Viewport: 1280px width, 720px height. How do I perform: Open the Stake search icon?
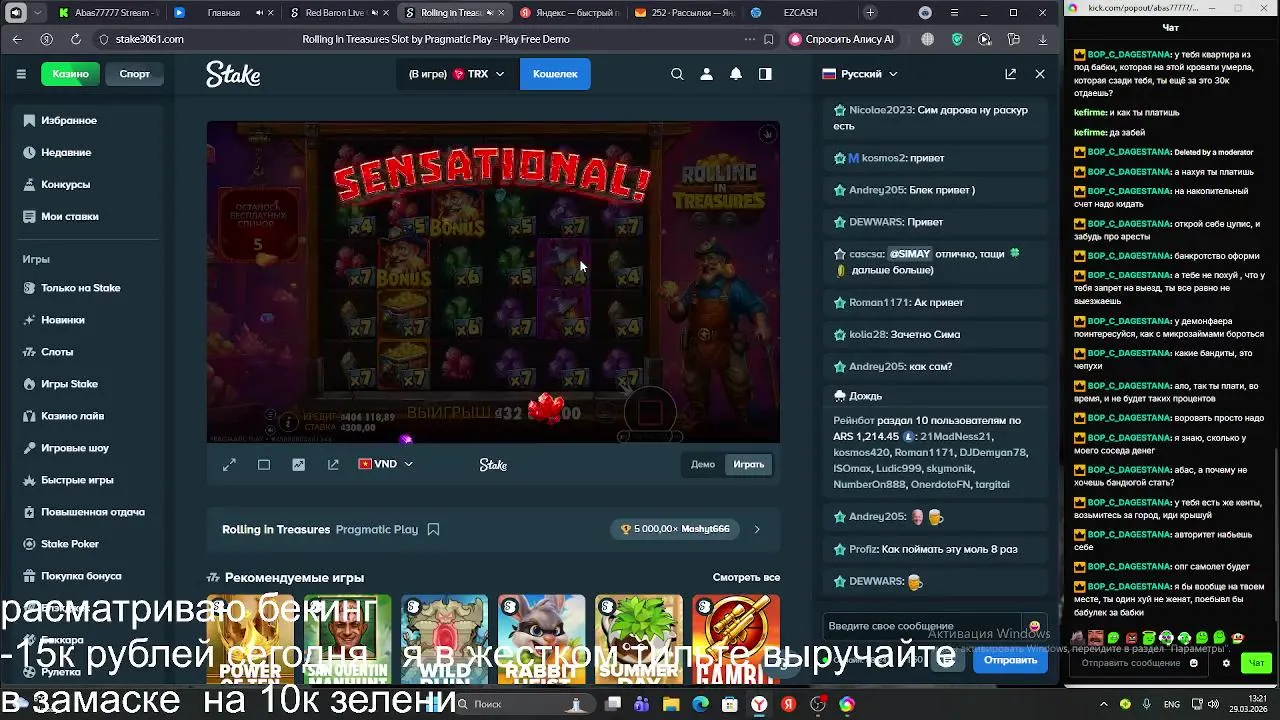point(677,74)
